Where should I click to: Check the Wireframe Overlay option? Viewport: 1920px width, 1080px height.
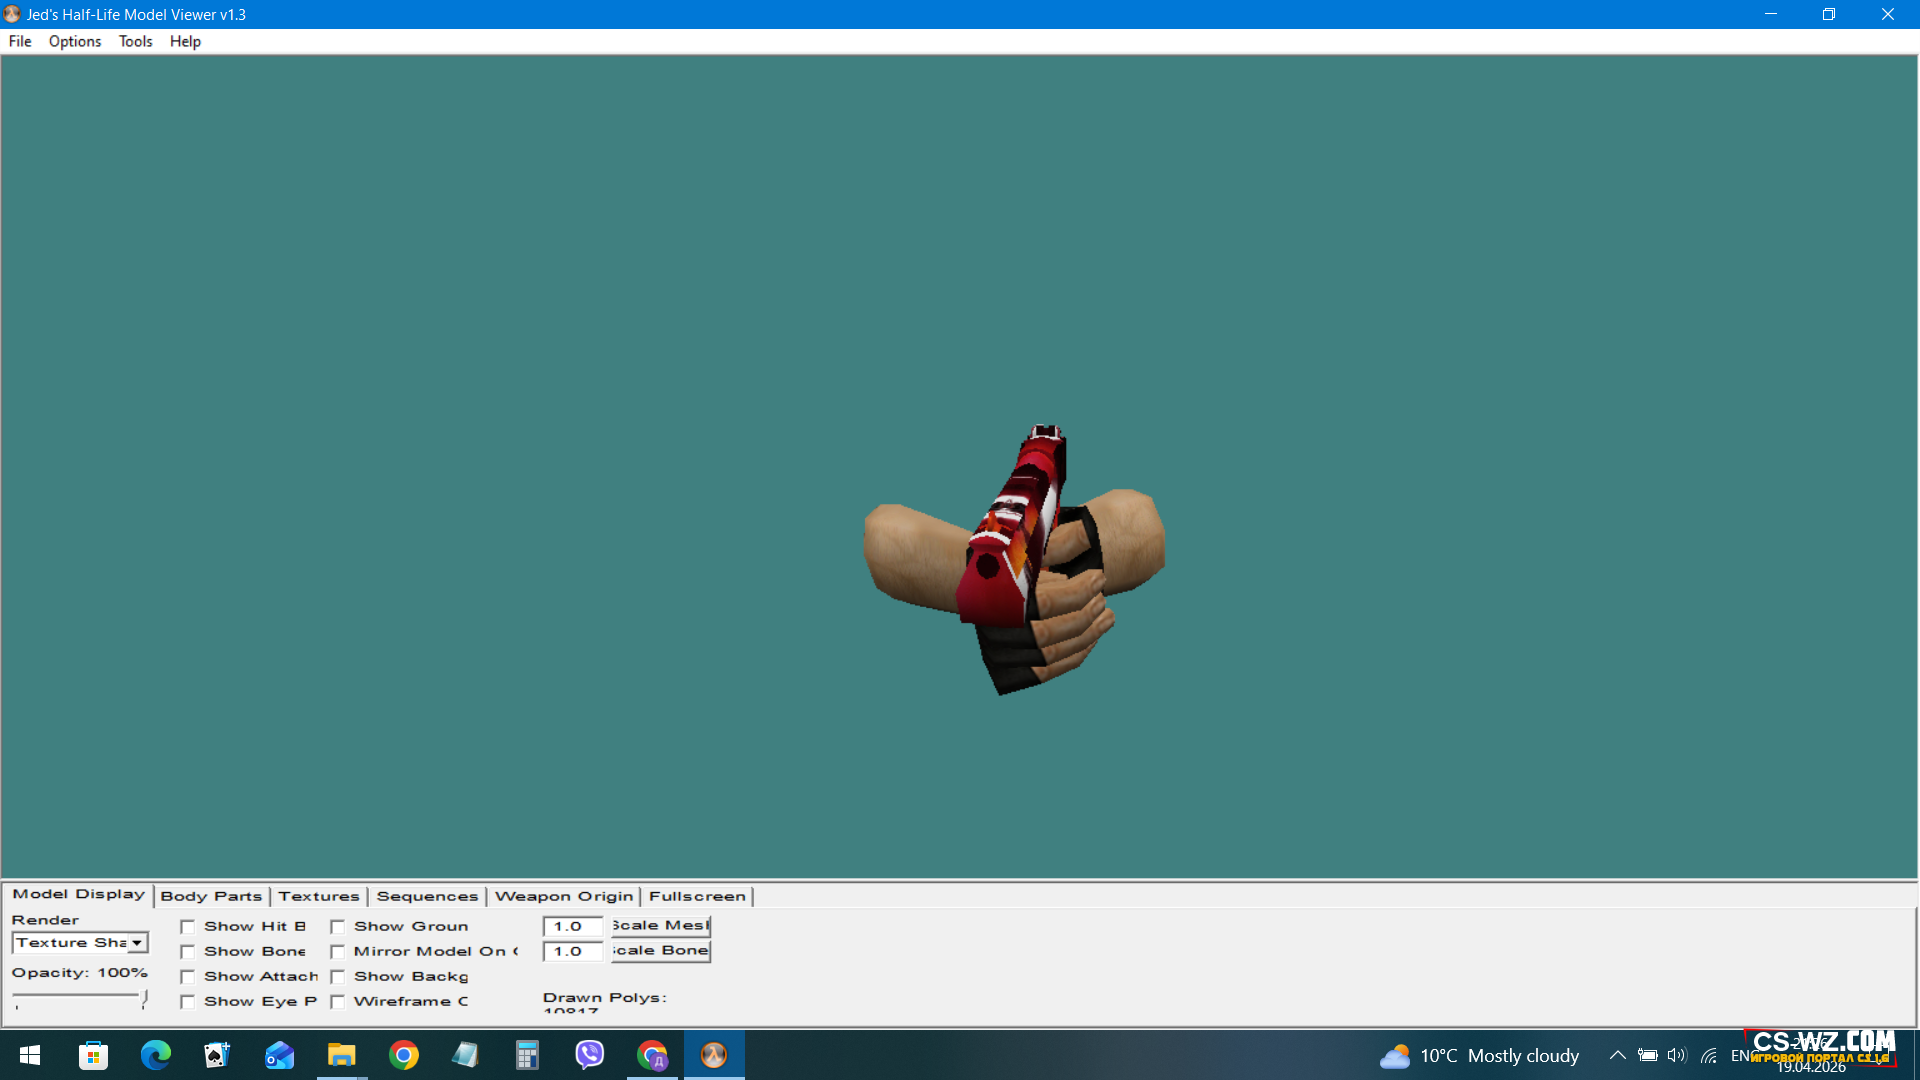pyautogui.click(x=338, y=1002)
